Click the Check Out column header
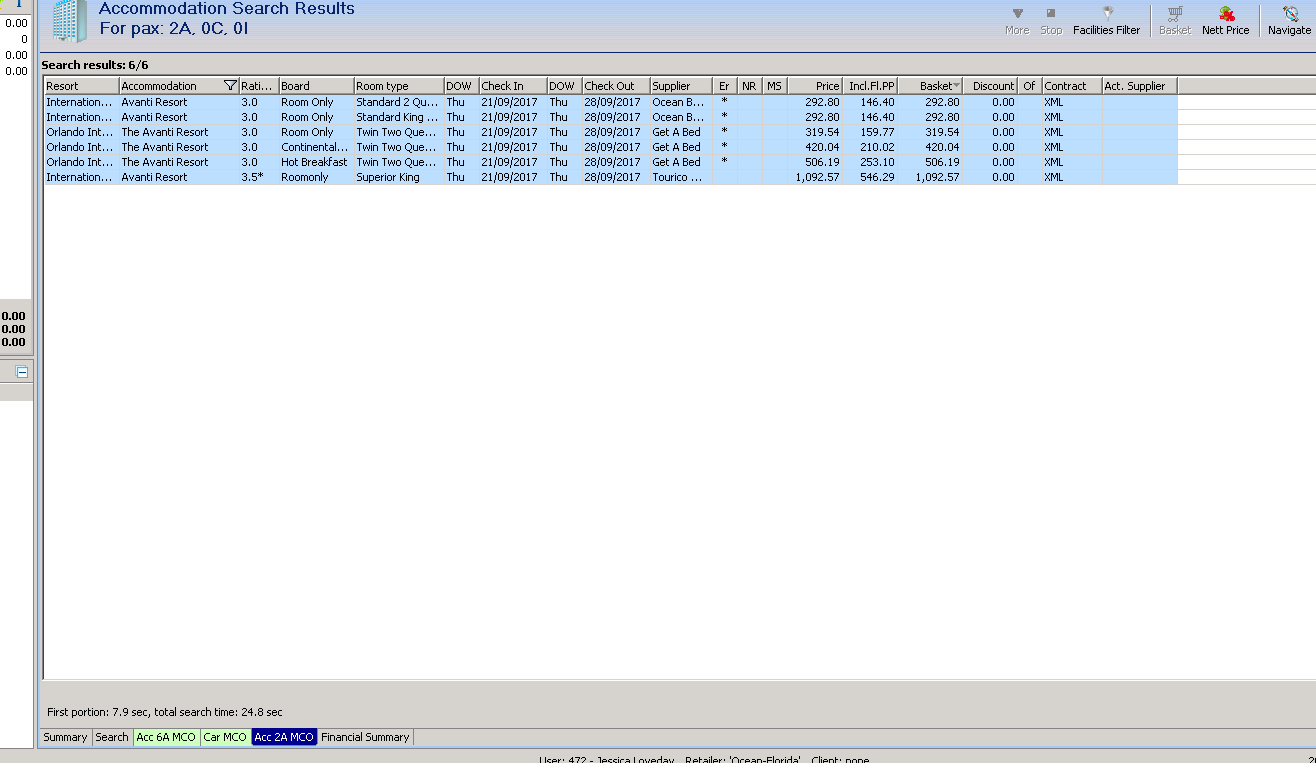The image size is (1316, 763). click(616, 86)
